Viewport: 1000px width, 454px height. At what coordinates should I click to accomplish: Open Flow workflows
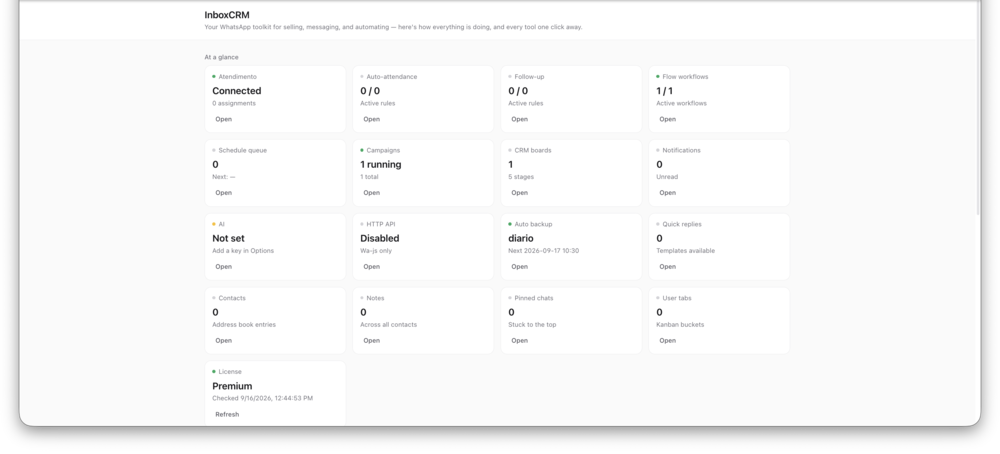pyautogui.click(x=667, y=119)
